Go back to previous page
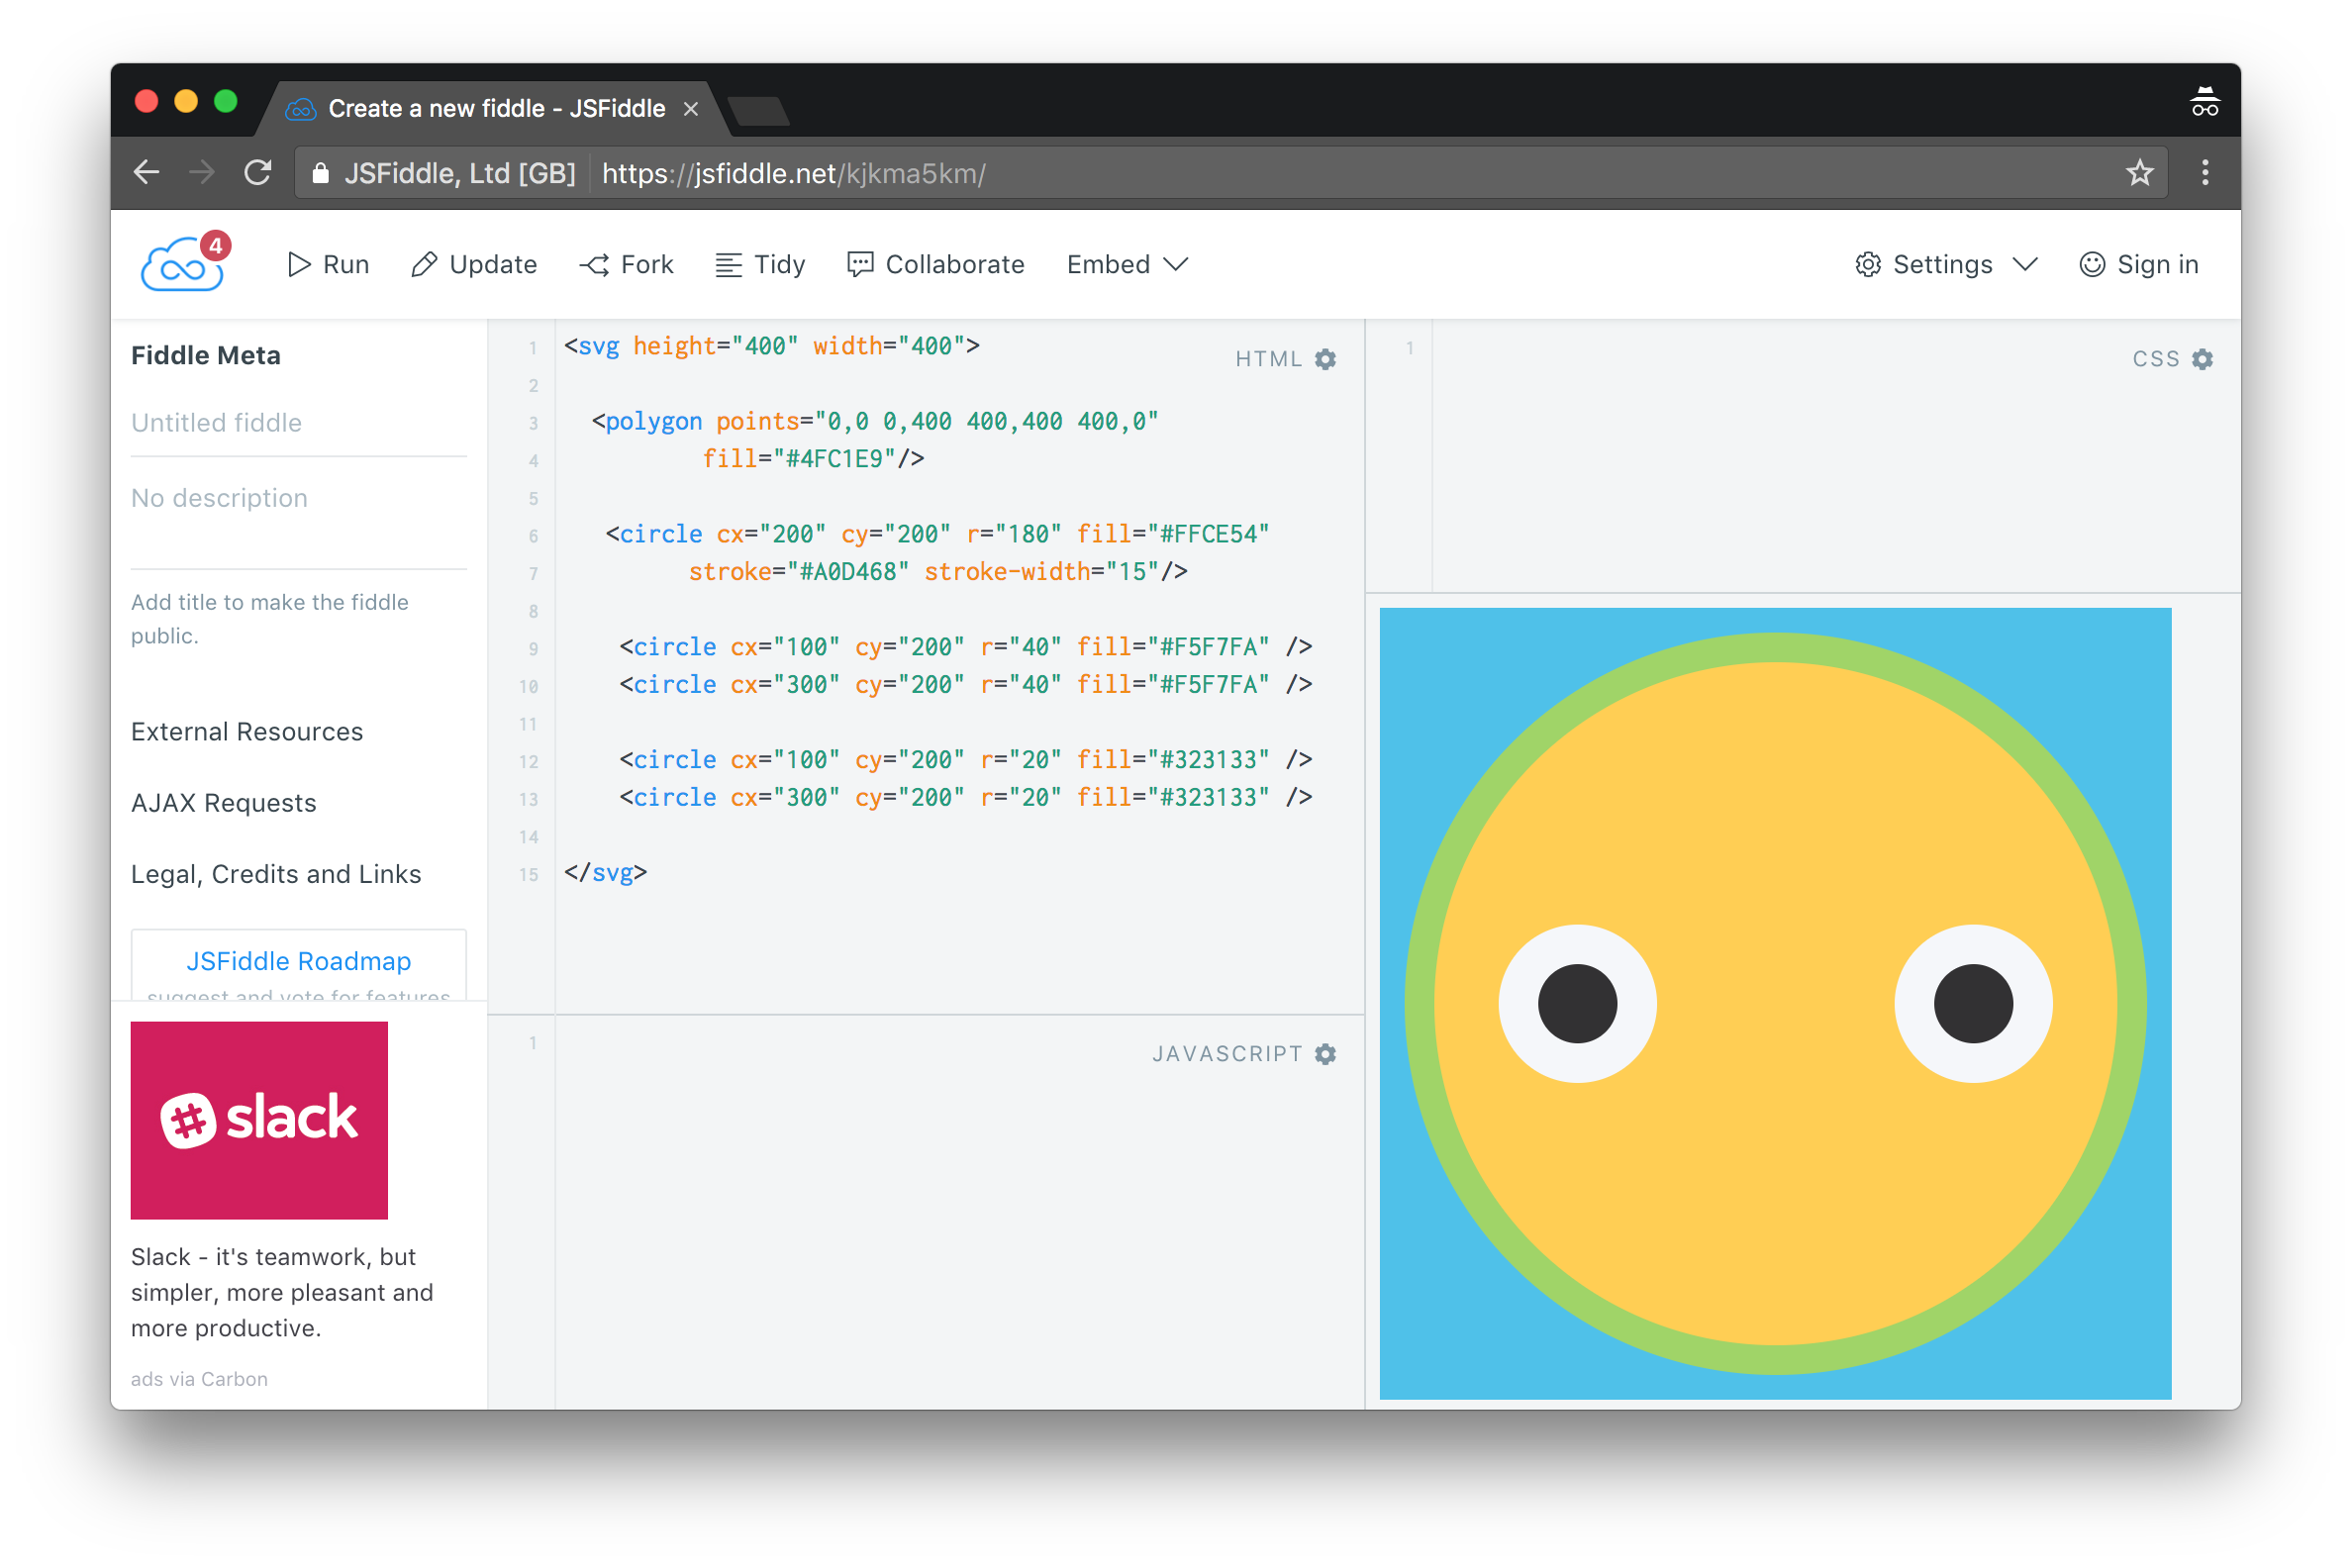 click(147, 173)
